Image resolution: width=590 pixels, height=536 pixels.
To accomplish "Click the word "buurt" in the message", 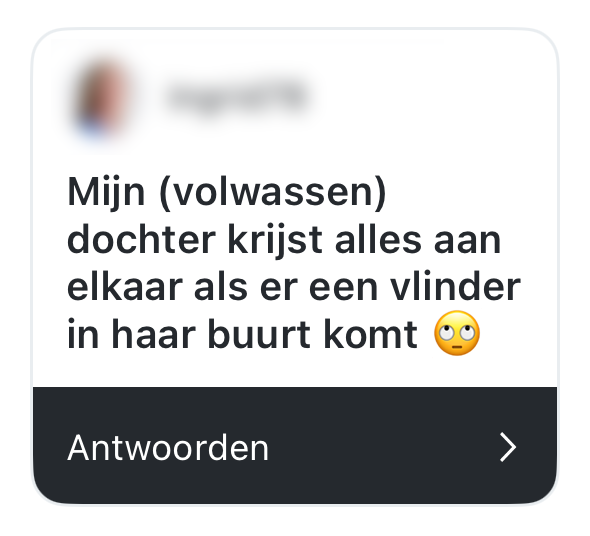I will (259, 334).
